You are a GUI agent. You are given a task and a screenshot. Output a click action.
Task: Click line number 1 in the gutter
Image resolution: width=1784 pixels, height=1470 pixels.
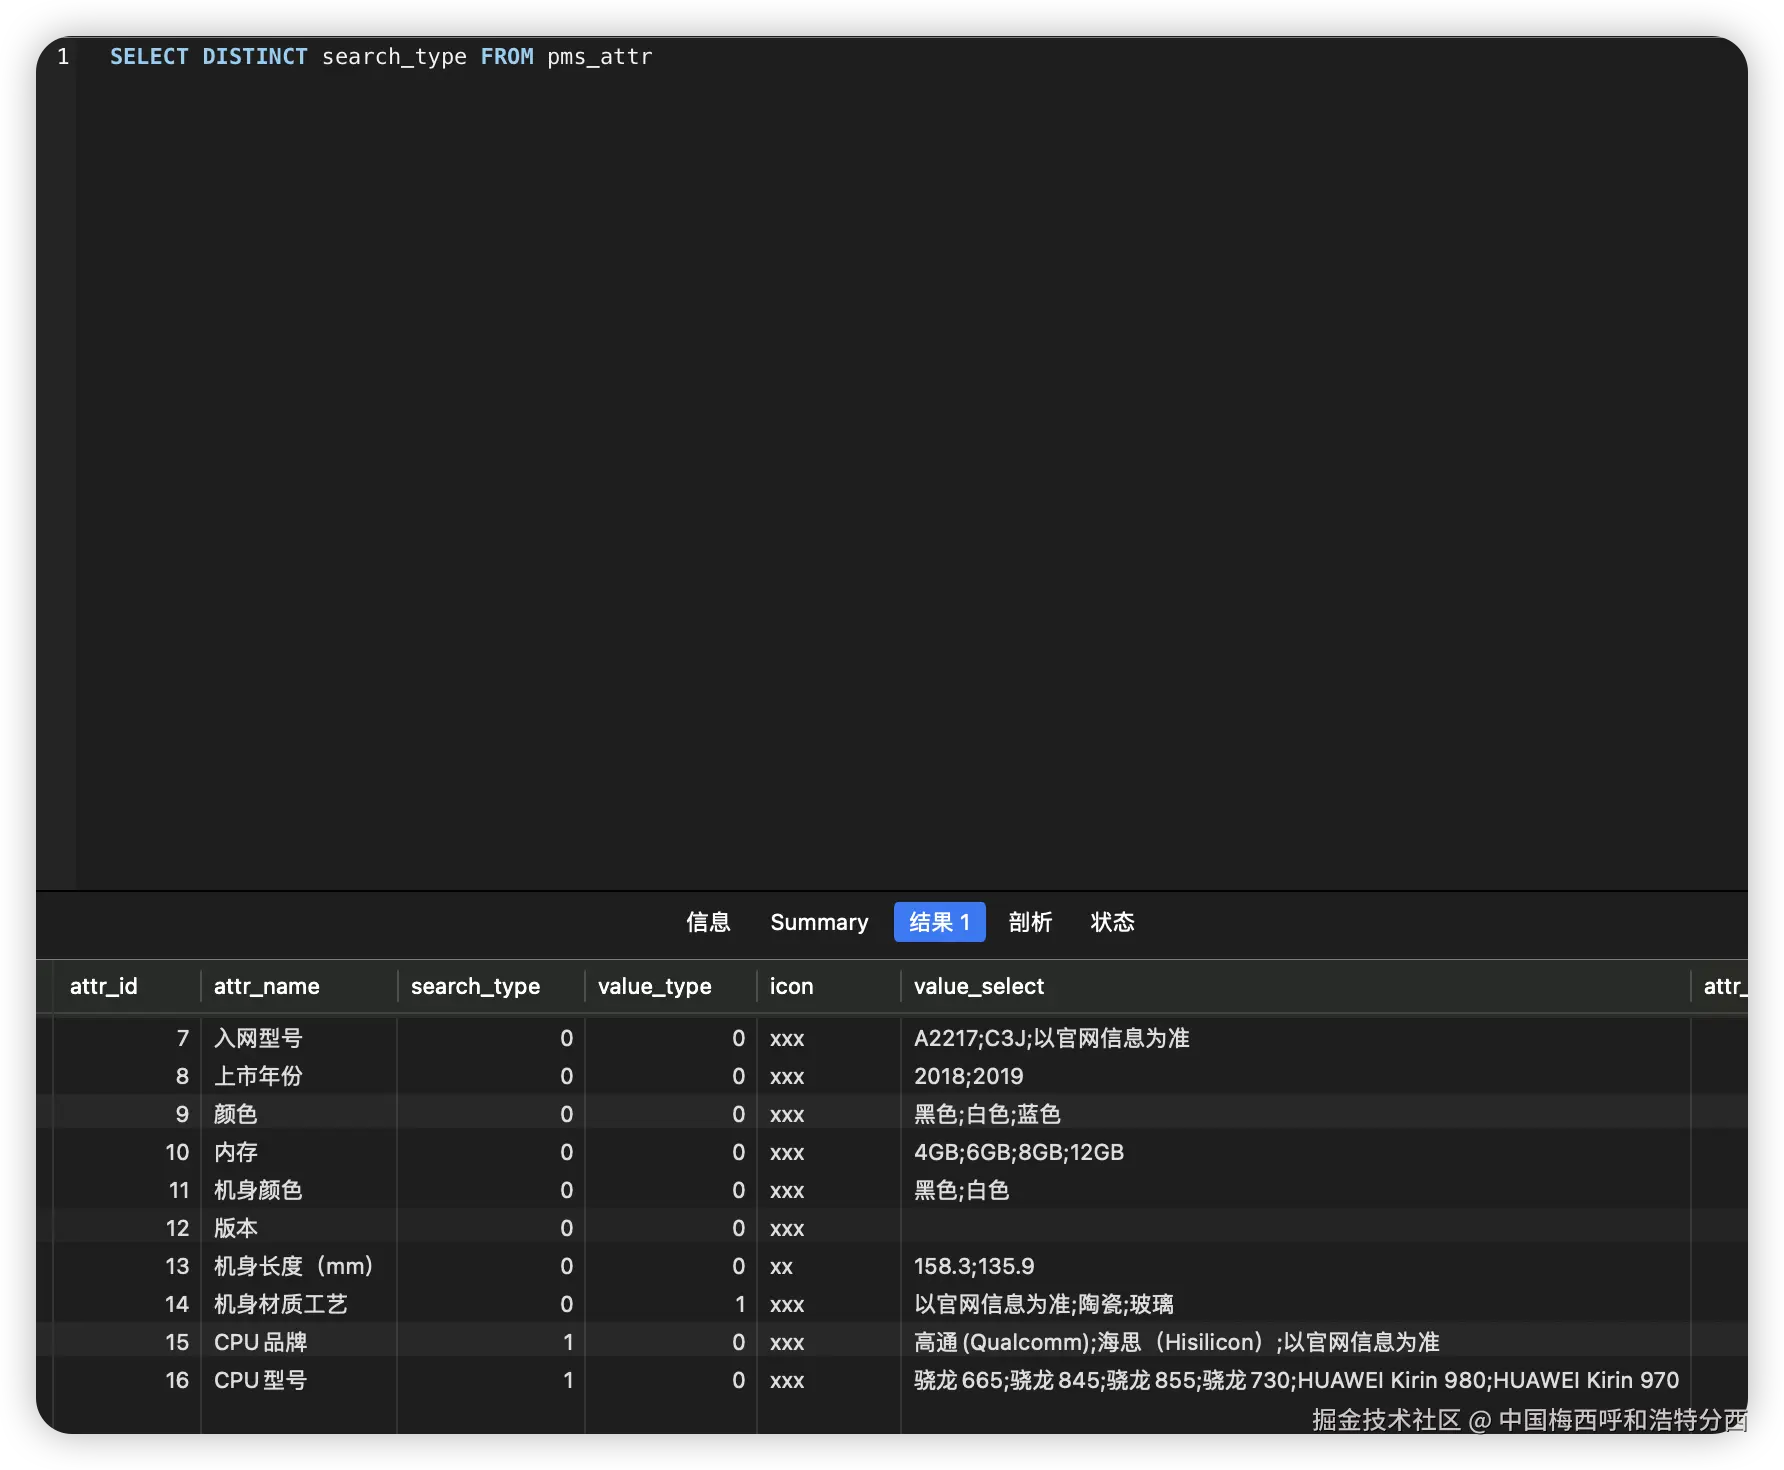63,57
